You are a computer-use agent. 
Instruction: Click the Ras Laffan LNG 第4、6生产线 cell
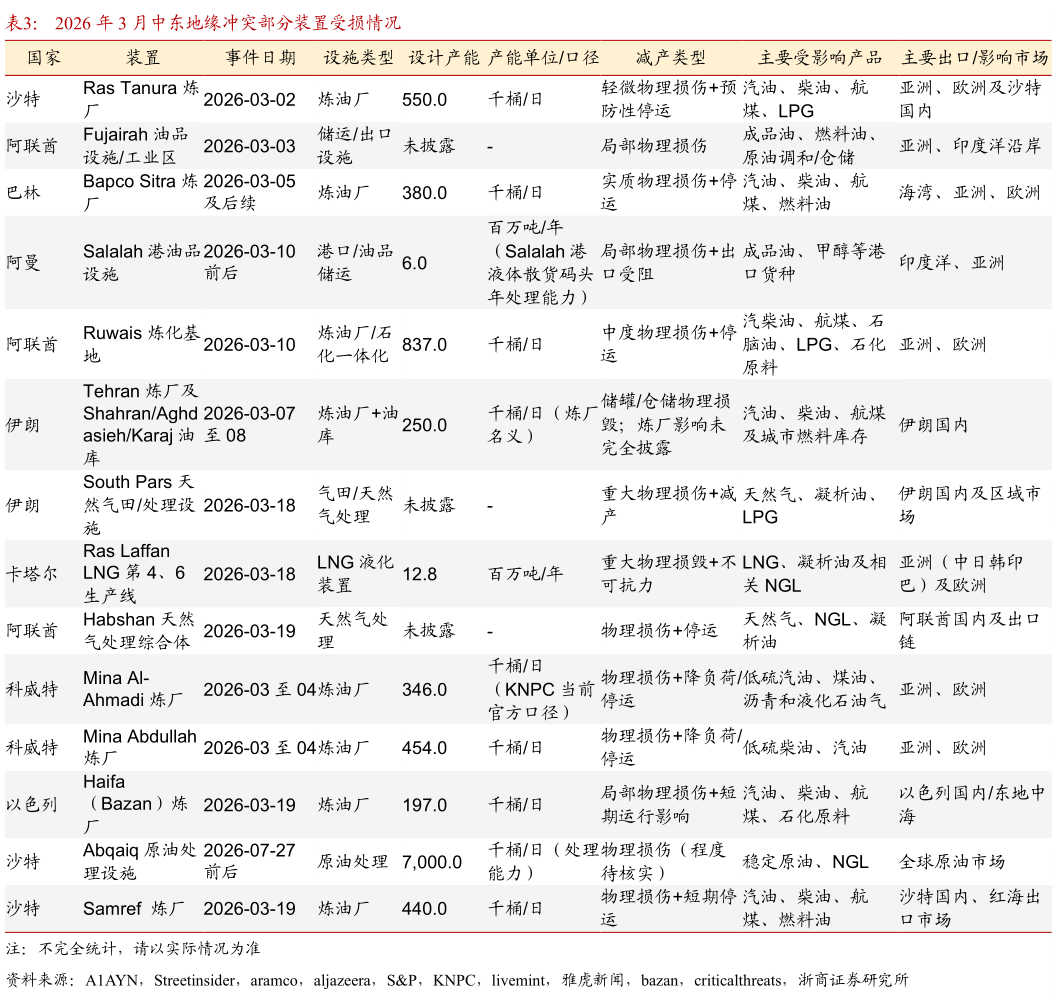pos(133,573)
